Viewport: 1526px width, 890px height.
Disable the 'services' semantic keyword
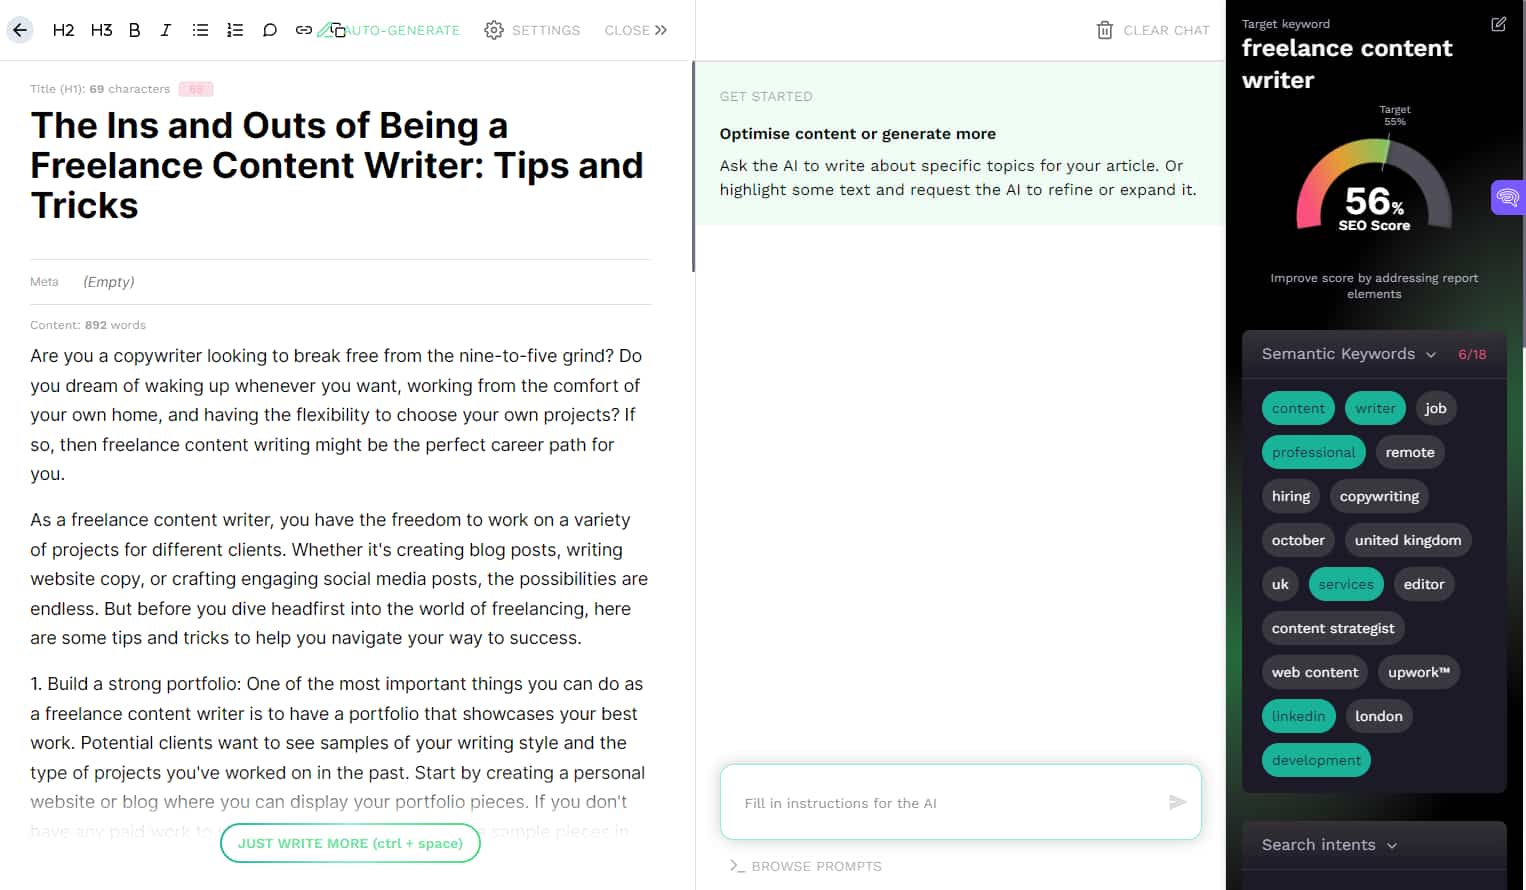click(1345, 584)
